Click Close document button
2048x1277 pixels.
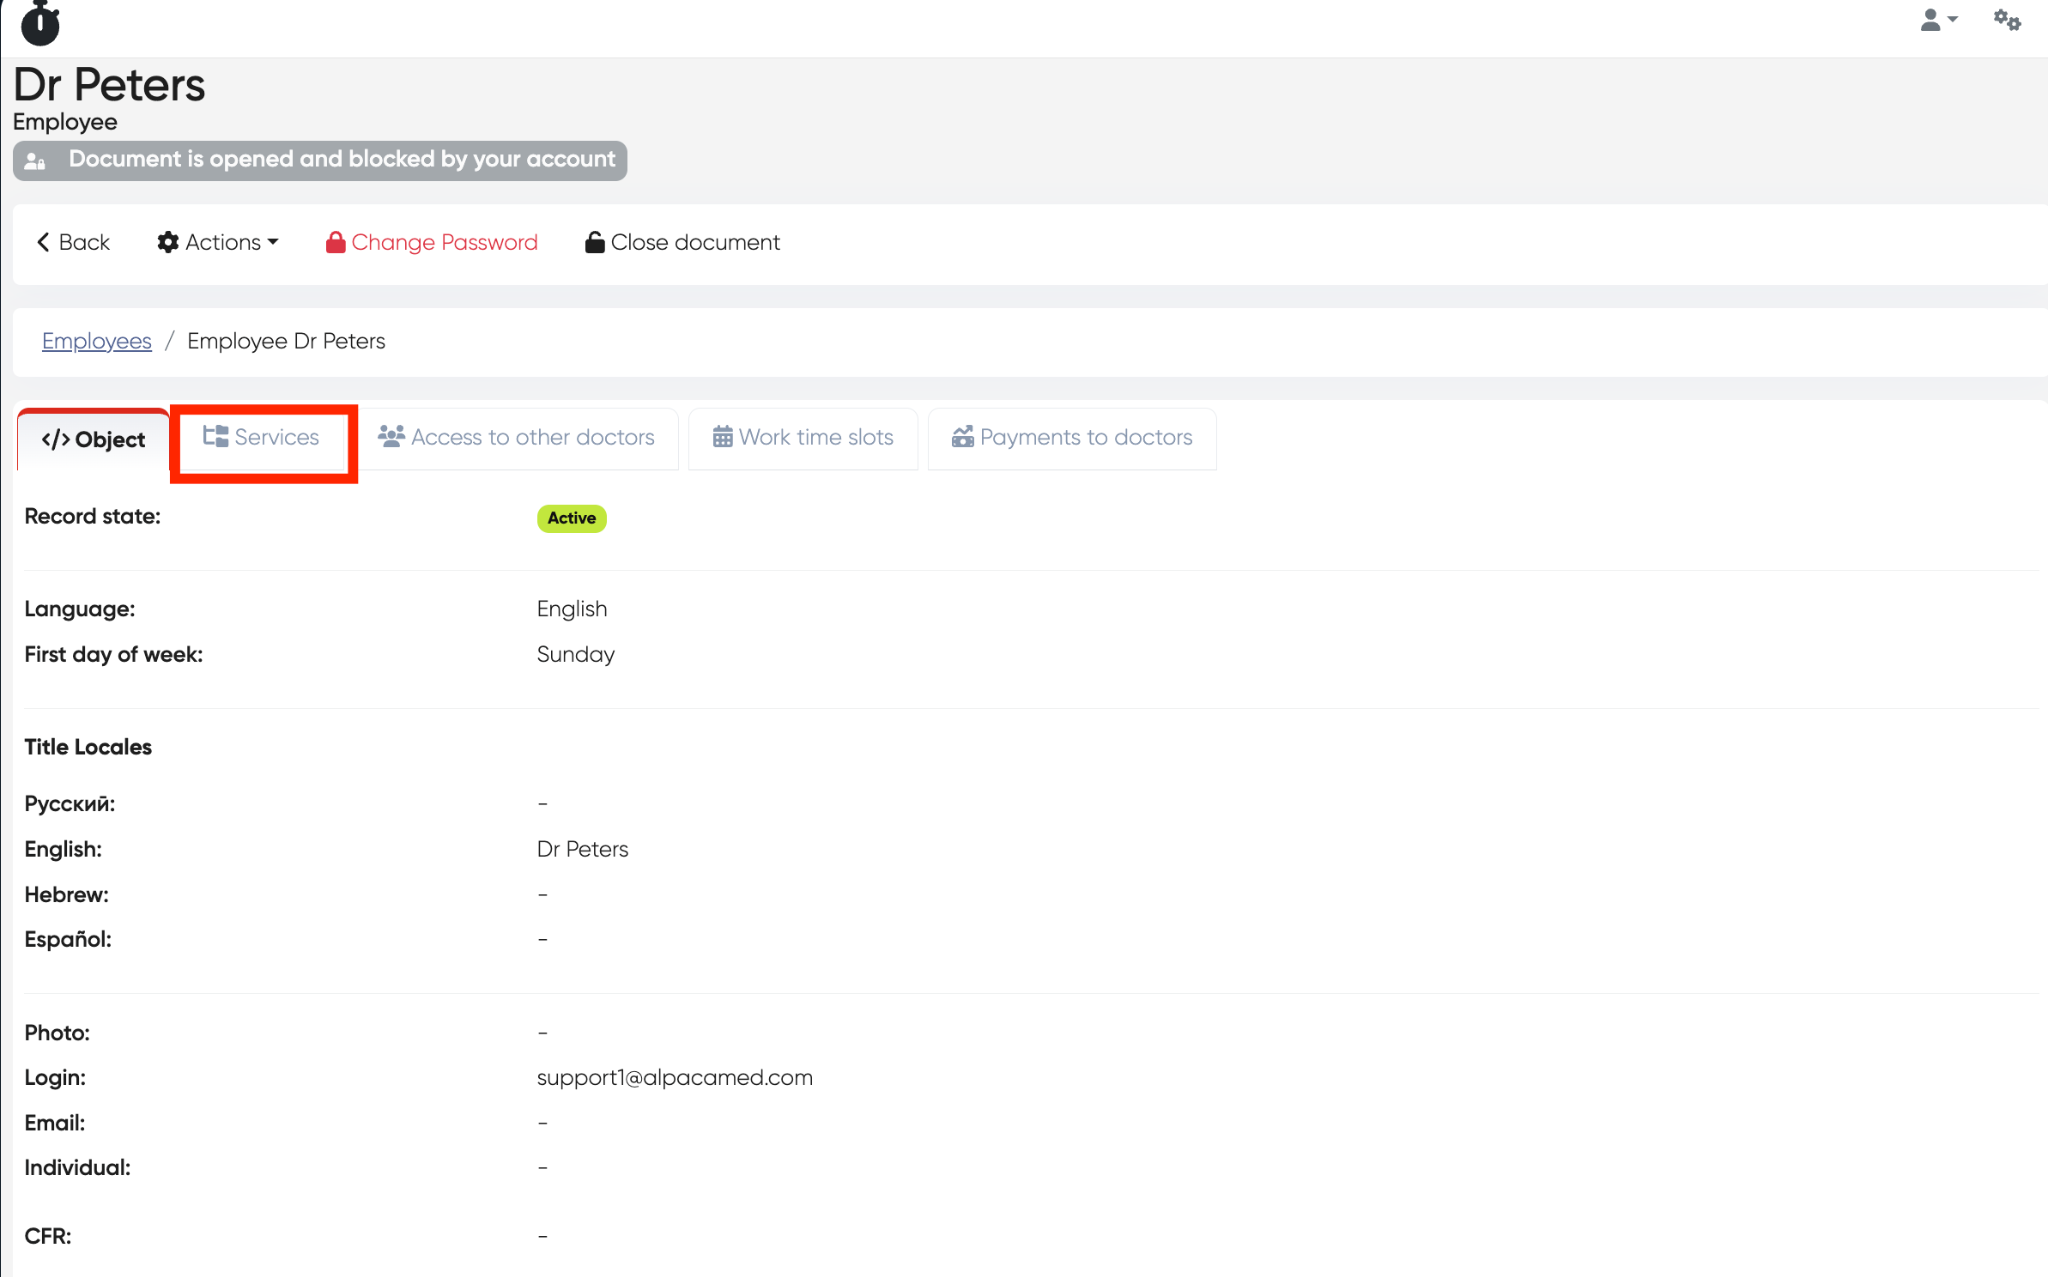694,242
